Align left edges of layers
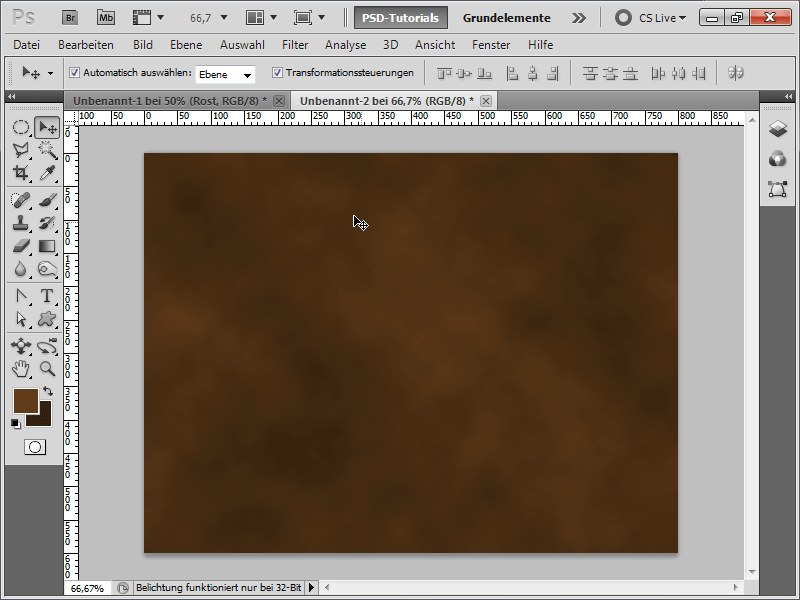The image size is (800, 600). pos(512,73)
